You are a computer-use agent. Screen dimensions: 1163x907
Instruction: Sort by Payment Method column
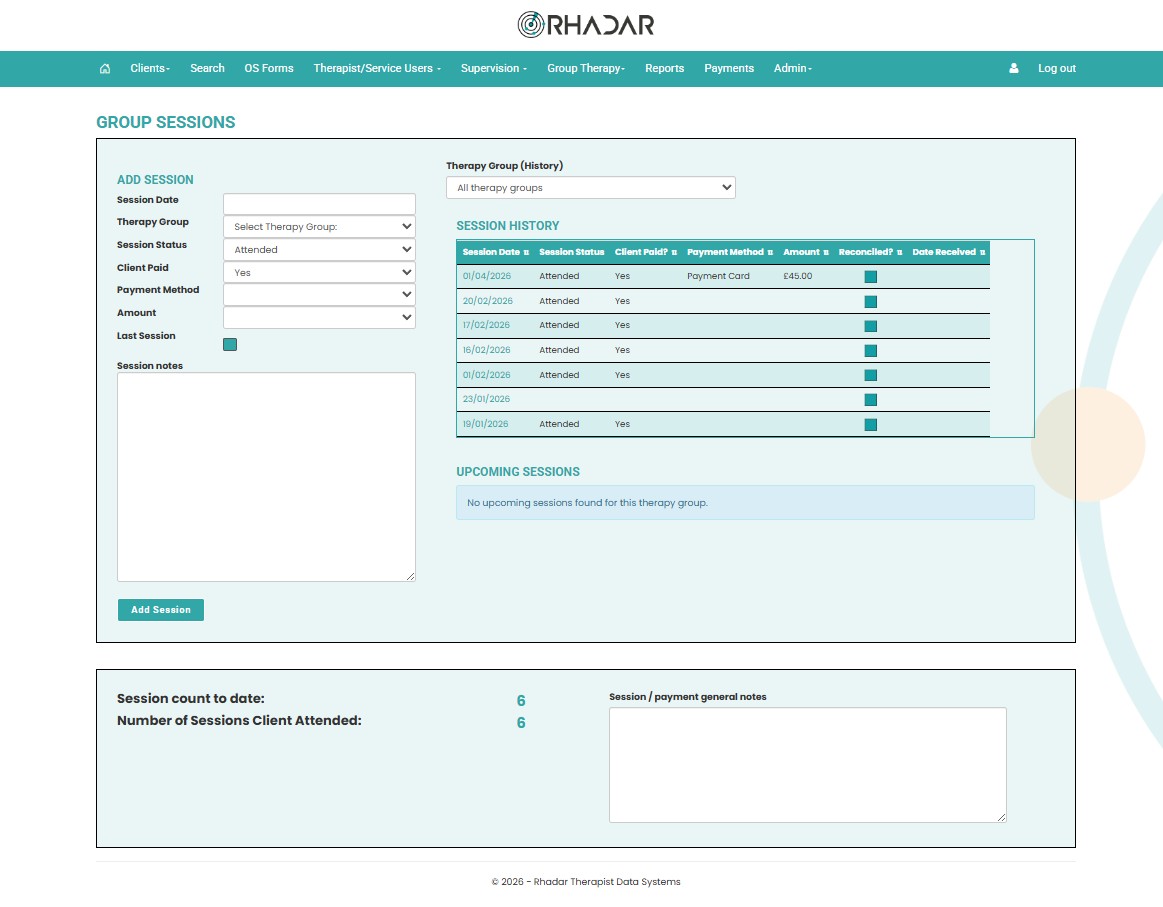click(x=730, y=252)
